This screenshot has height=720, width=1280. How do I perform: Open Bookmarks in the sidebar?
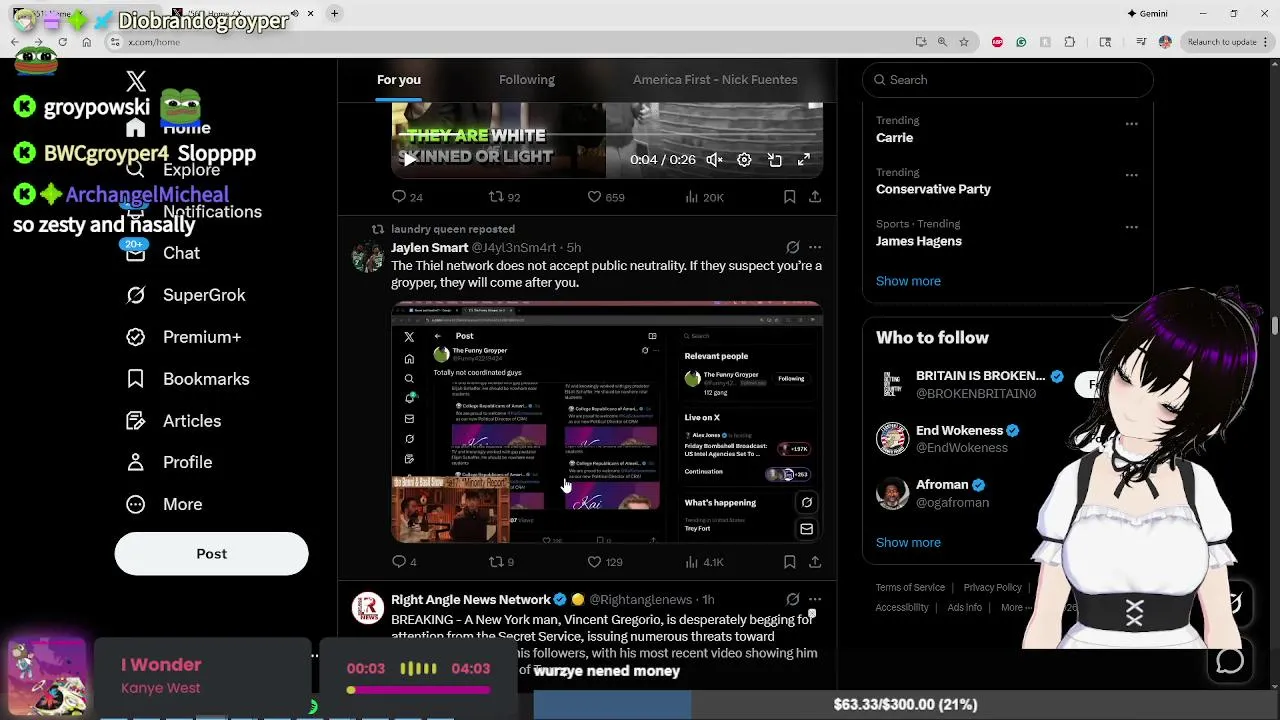click(188, 379)
